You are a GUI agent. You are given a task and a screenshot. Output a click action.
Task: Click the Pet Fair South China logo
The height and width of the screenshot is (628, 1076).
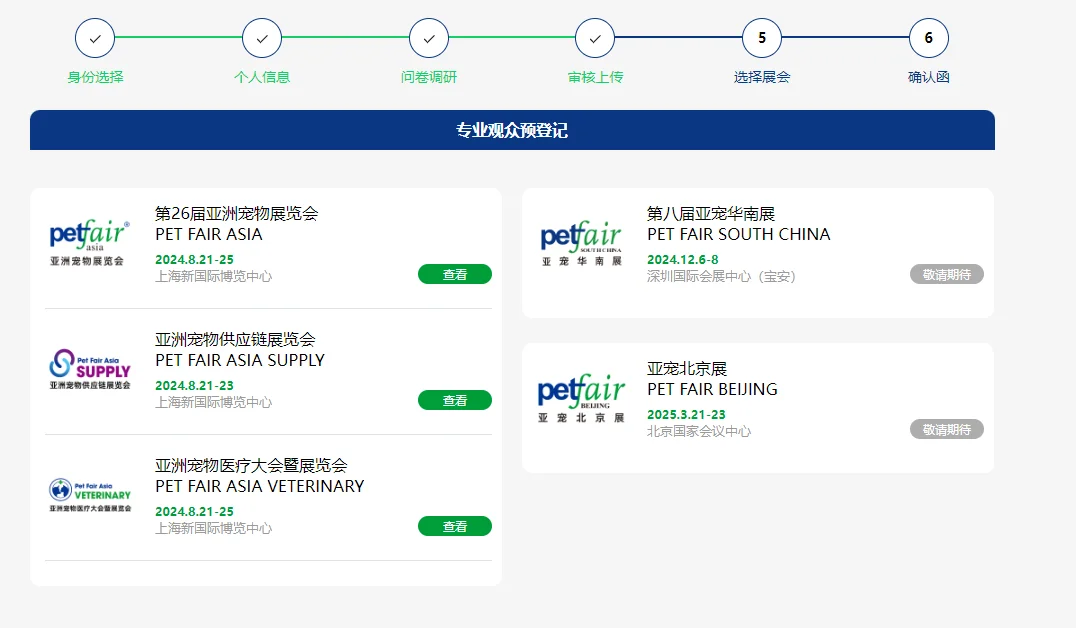[x=581, y=243]
